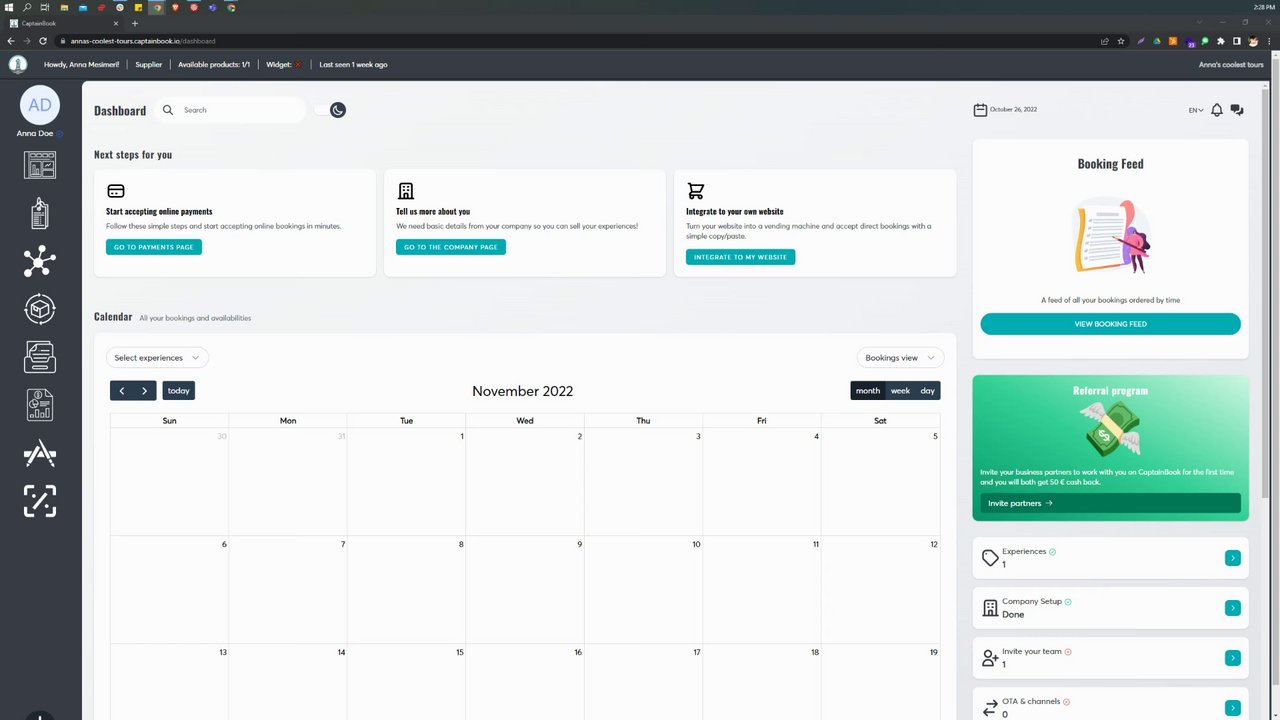Viewport: 1280px width, 720px height.
Task: Open the printer documents sidebar icon
Action: [40, 357]
